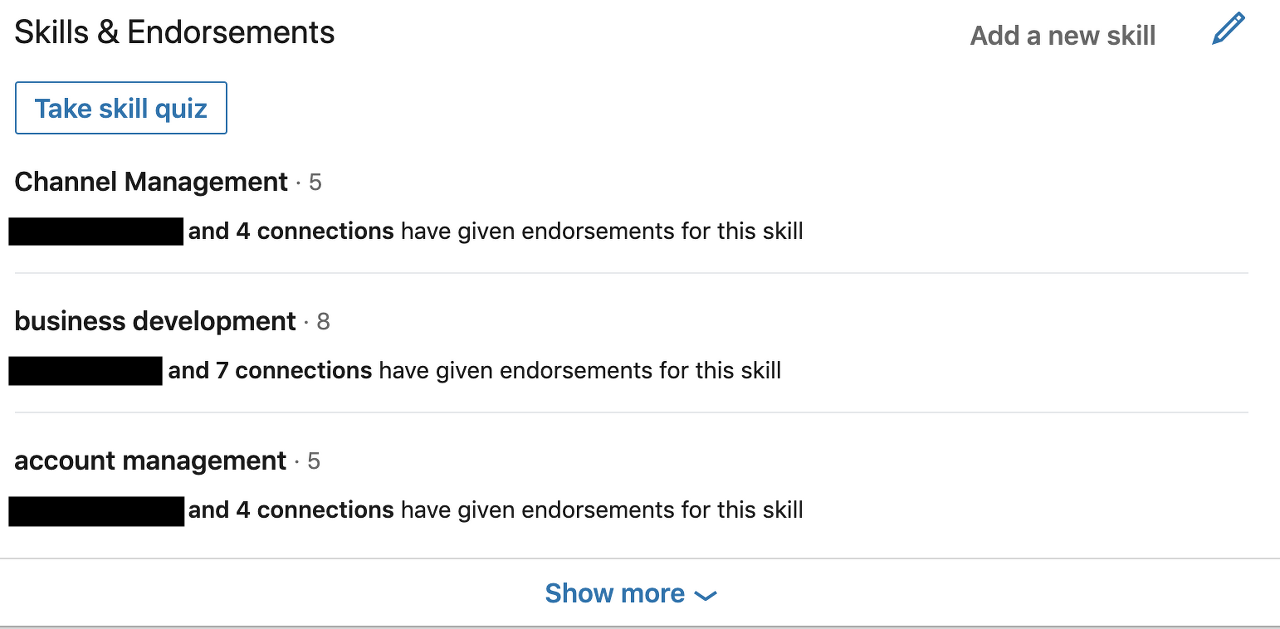Click the pencil edit skills icon

1228,29
